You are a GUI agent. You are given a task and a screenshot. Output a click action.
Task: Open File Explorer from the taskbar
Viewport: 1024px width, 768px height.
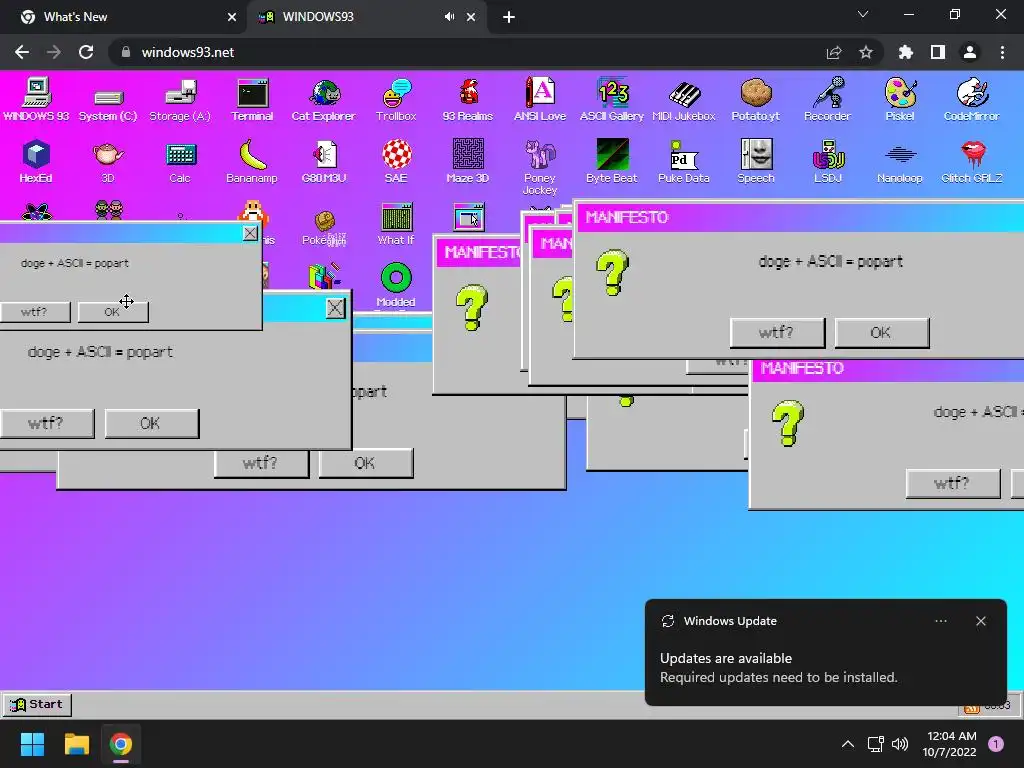click(76, 744)
